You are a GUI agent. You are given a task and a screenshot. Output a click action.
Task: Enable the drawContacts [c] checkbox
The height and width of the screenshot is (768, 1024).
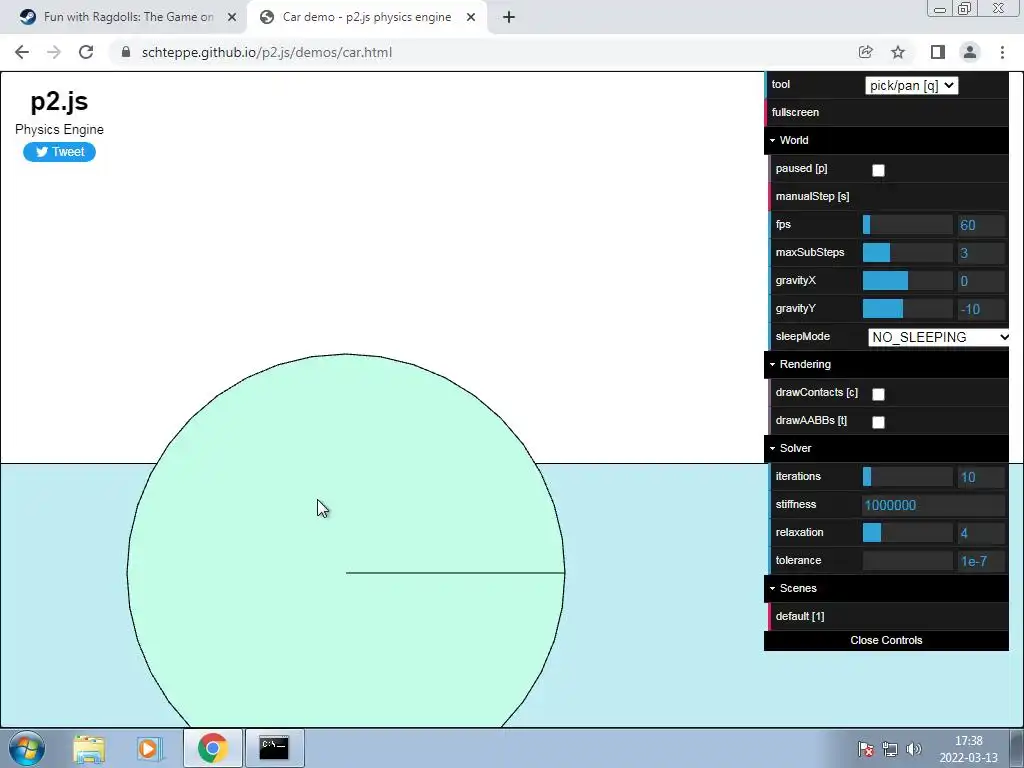pos(878,394)
